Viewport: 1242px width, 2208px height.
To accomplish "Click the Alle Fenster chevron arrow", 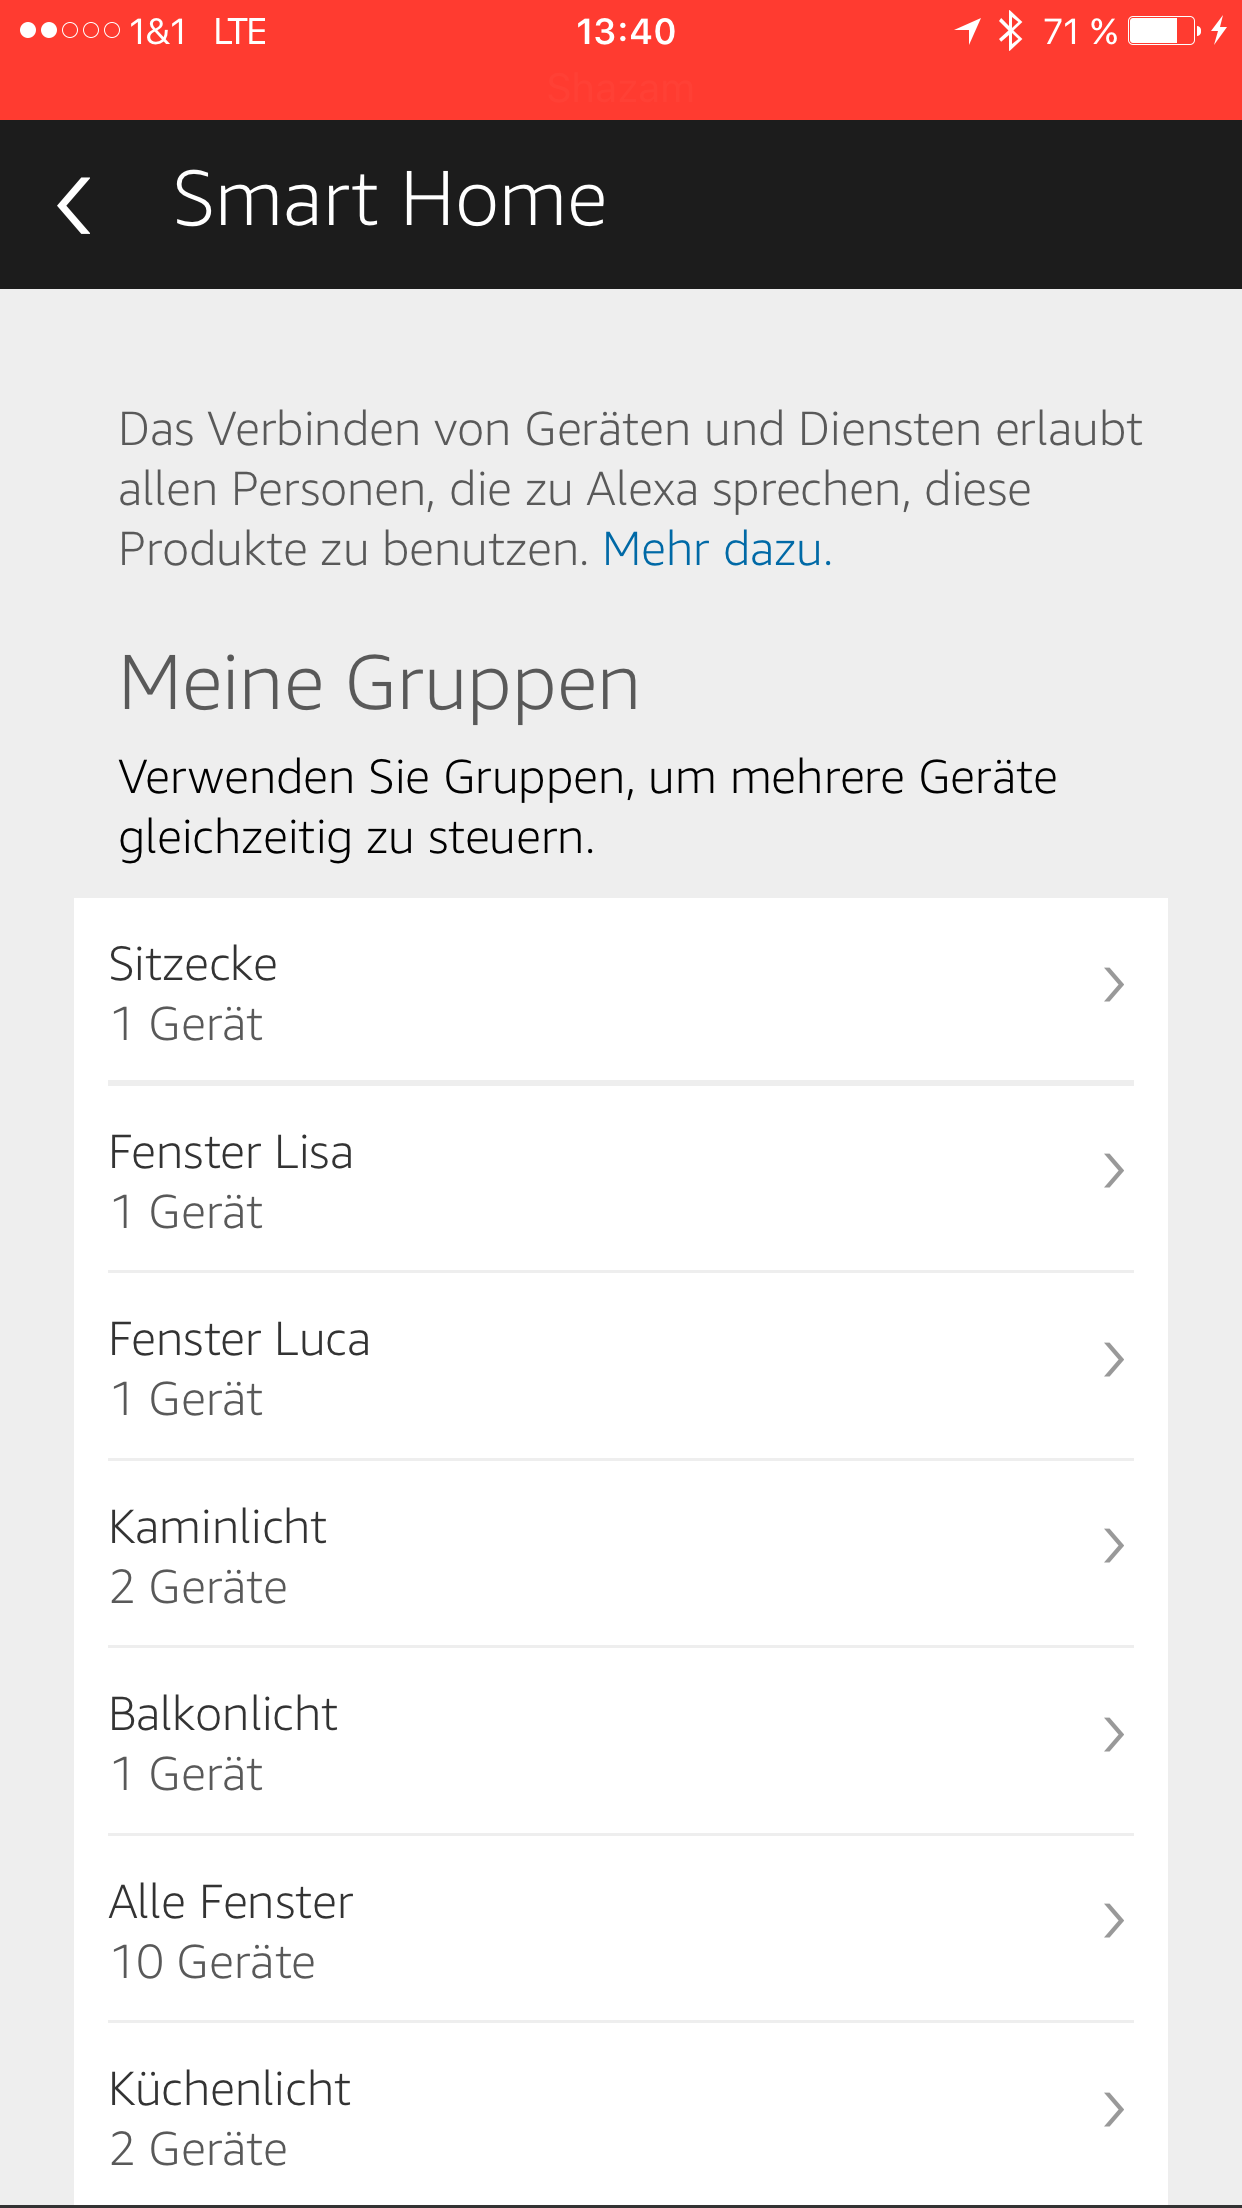I will point(1114,1921).
